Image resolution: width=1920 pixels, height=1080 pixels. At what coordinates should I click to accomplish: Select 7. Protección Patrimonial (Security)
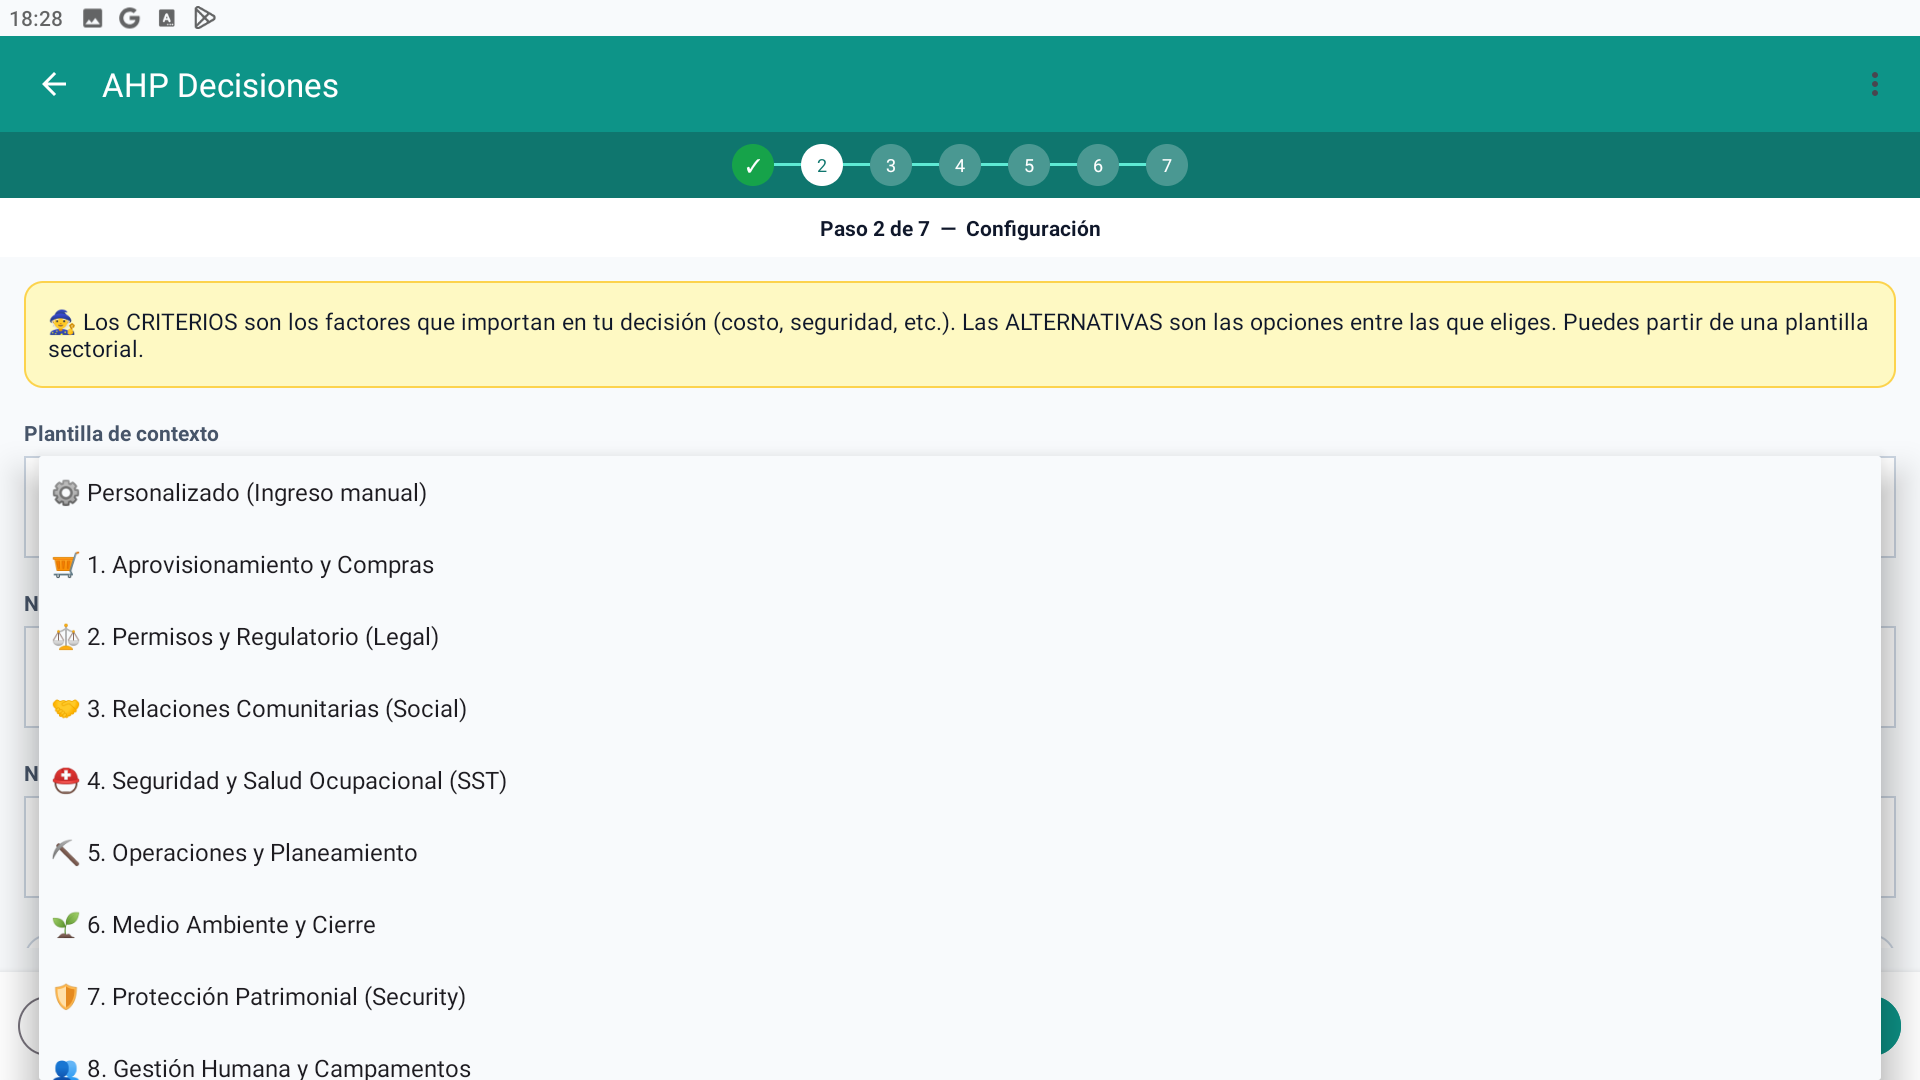click(x=960, y=997)
